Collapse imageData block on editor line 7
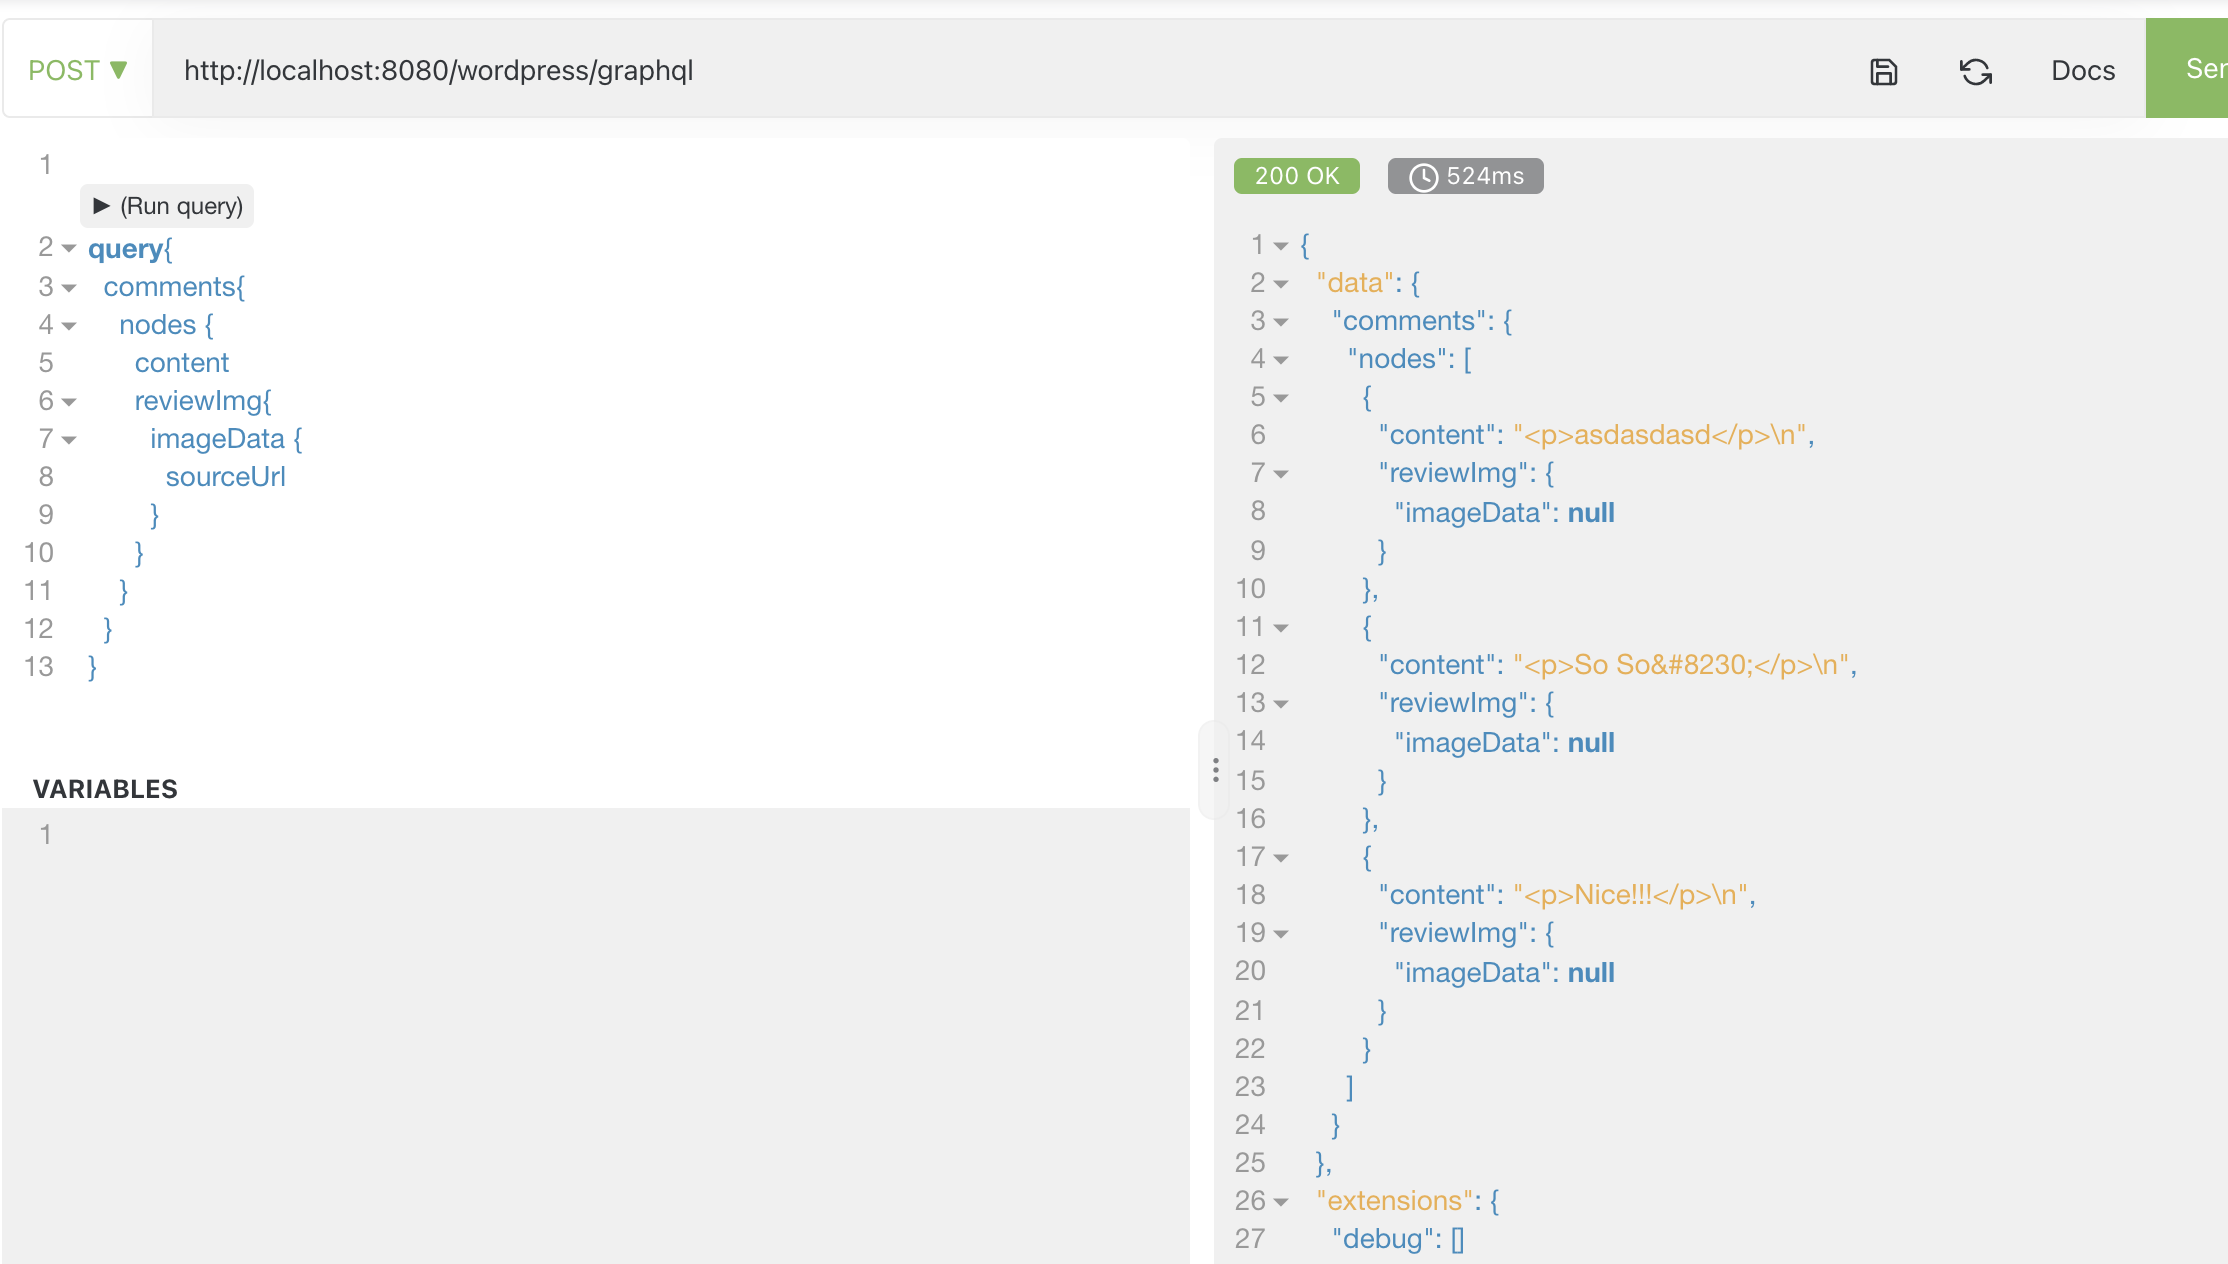Screen dimensions: 2228x1264 coord(69,440)
